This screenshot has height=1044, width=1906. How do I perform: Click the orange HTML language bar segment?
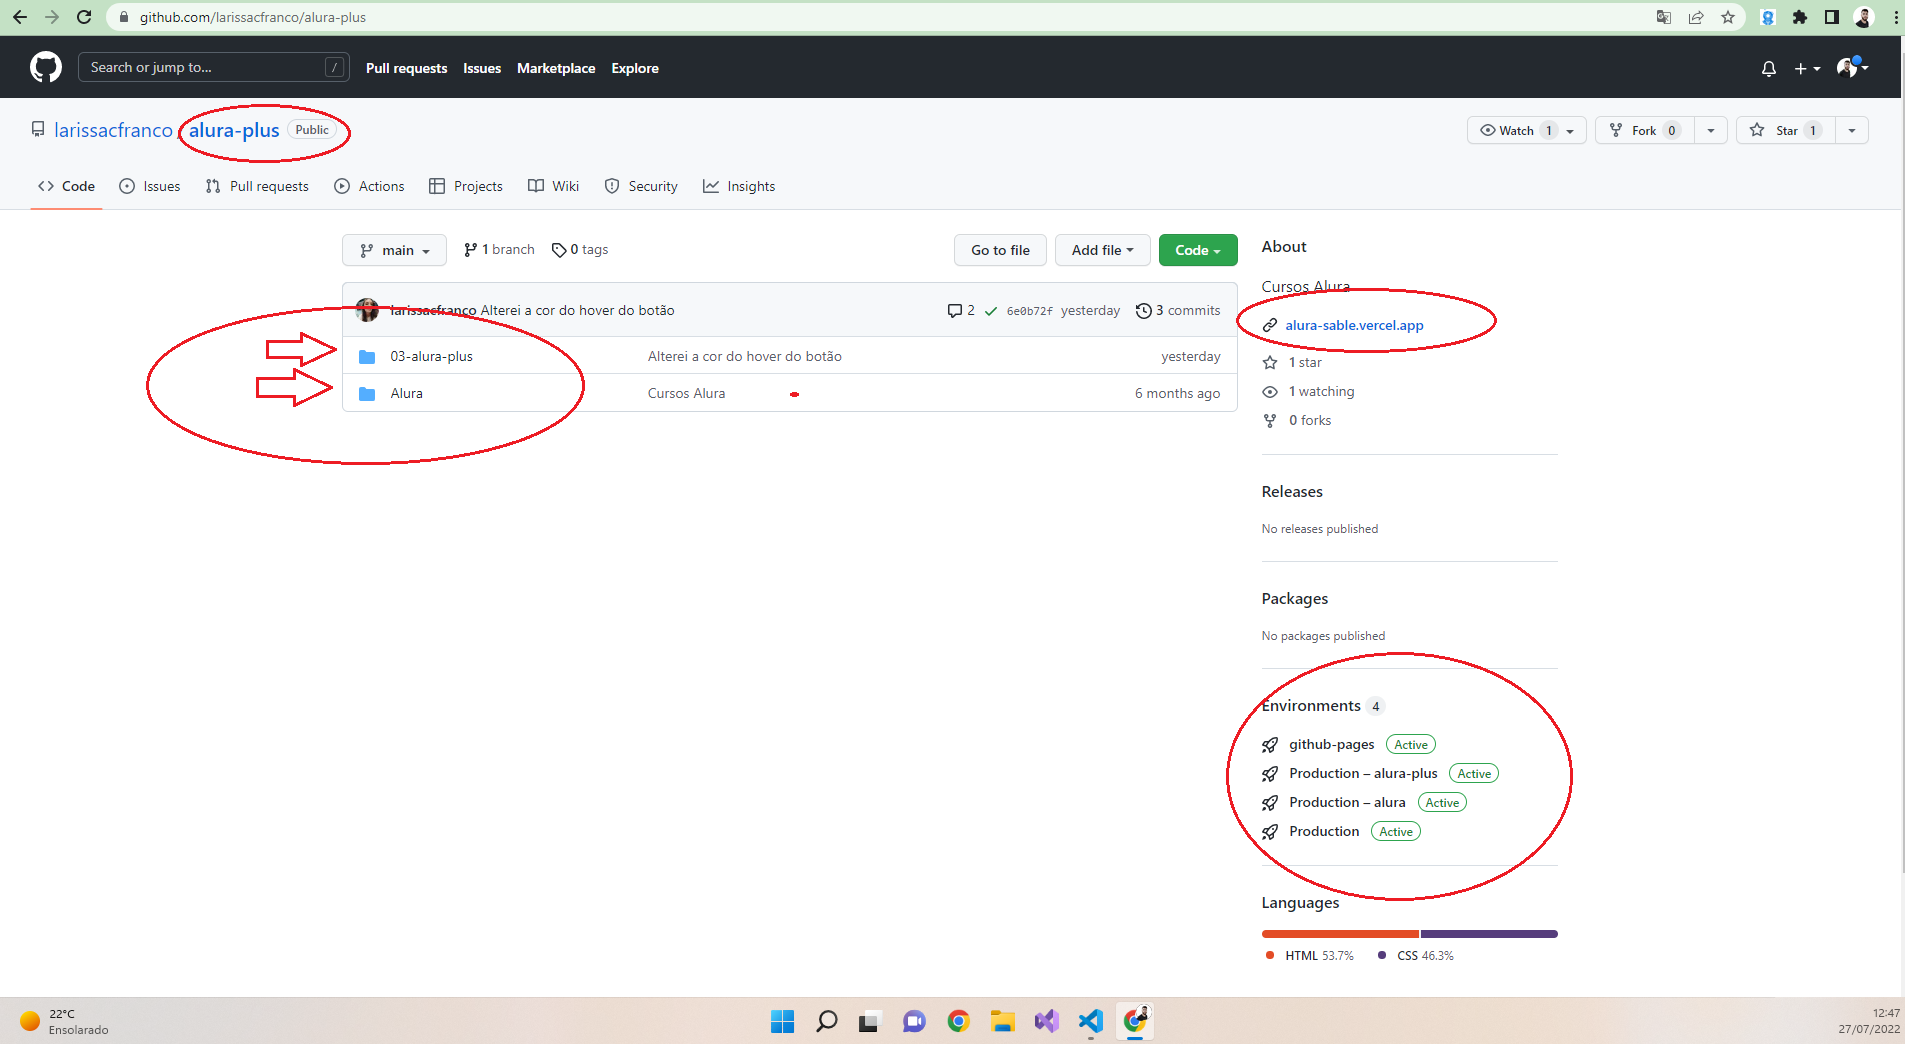click(x=1340, y=934)
